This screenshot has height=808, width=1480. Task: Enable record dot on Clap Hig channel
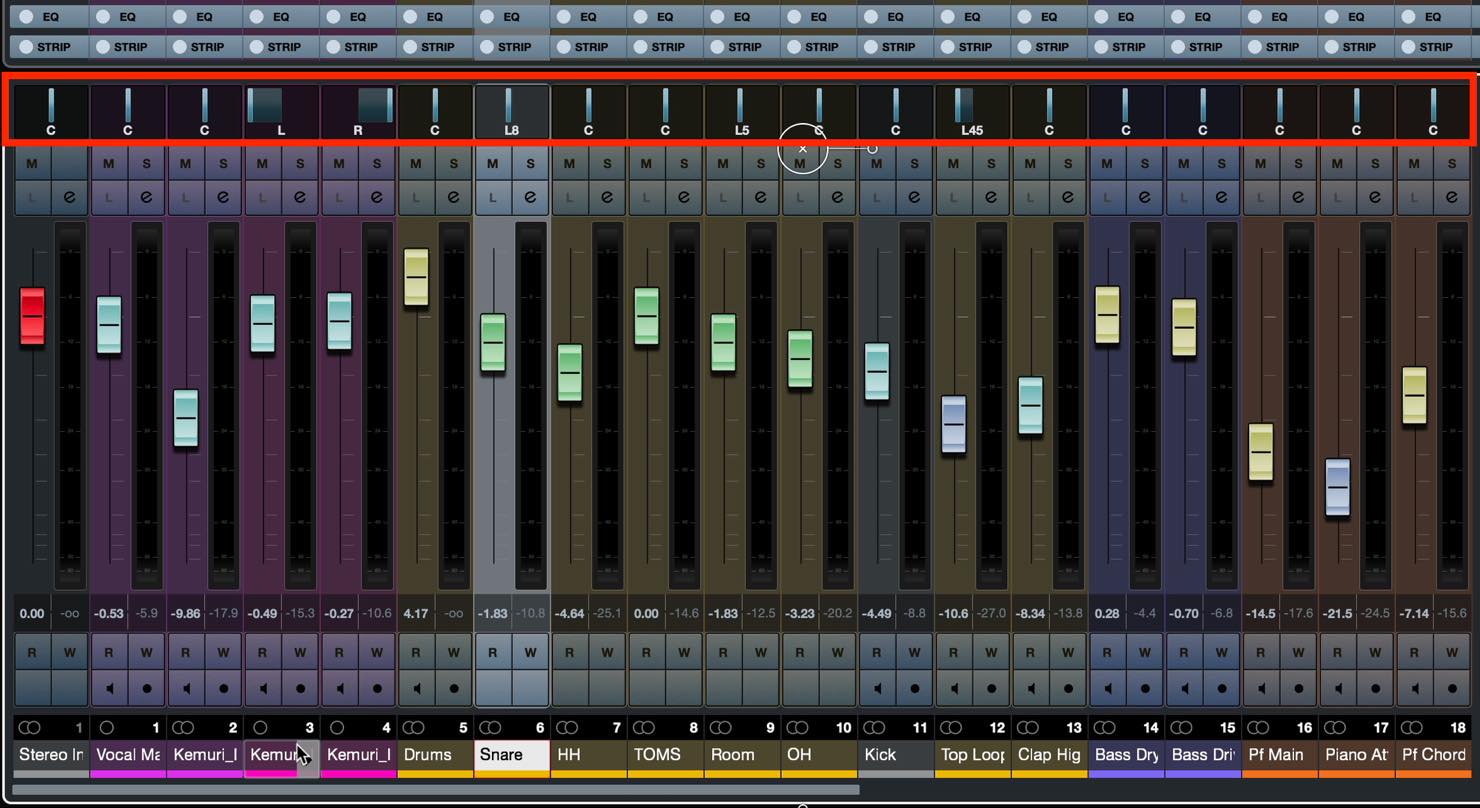[x=1068, y=688]
